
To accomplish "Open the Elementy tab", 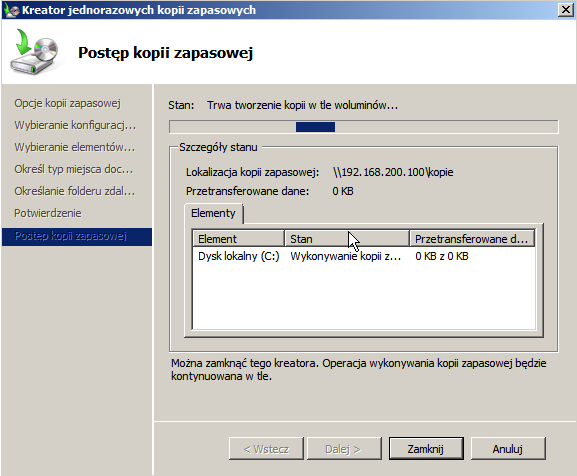I will (x=213, y=213).
